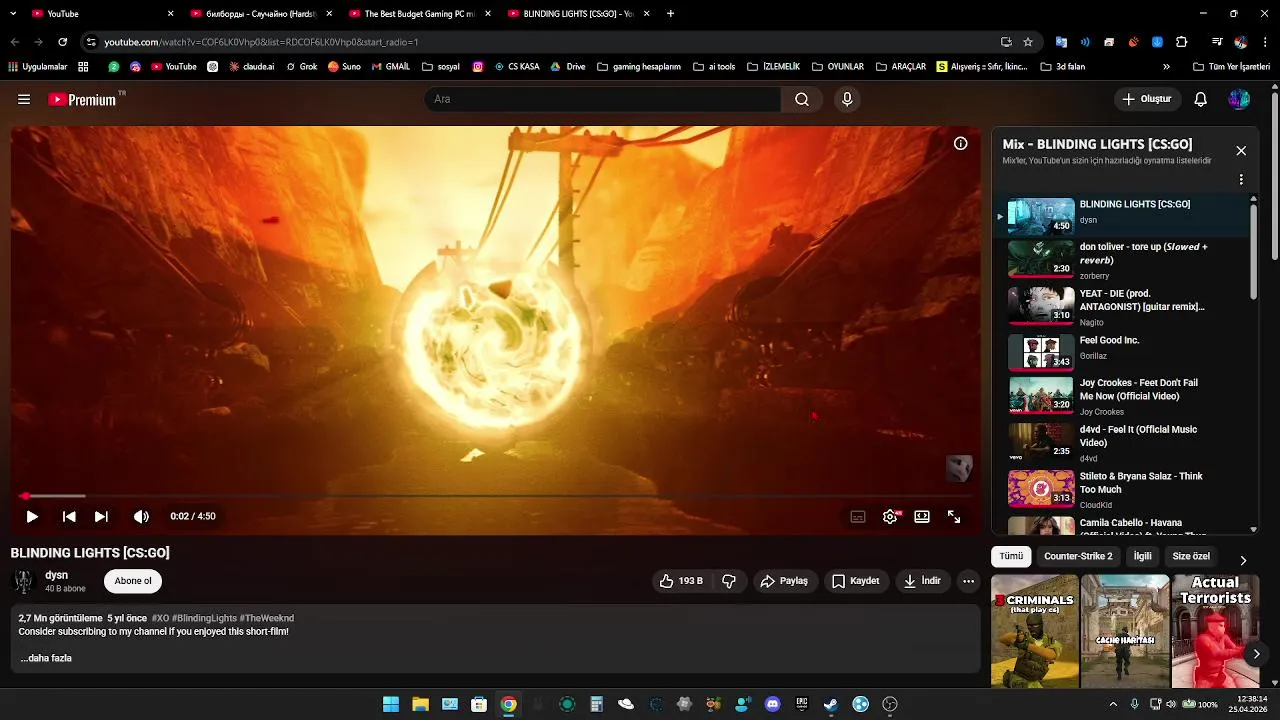The height and width of the screenshot is (720, 1280).
Task: Mute the video volume
Action: pyautogui.click(x=141, y=516)
